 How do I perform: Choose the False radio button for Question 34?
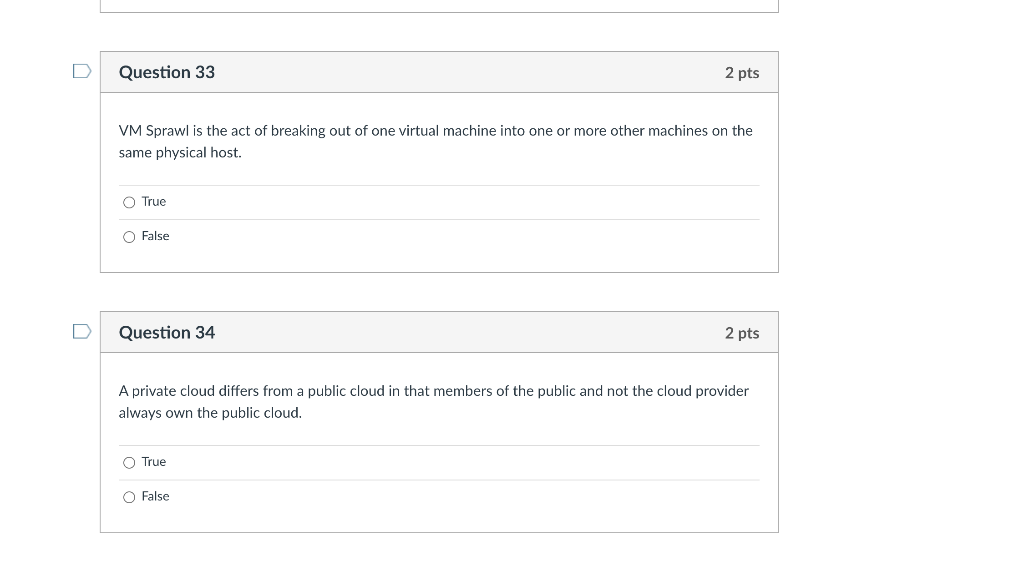[x=129, y=497]
